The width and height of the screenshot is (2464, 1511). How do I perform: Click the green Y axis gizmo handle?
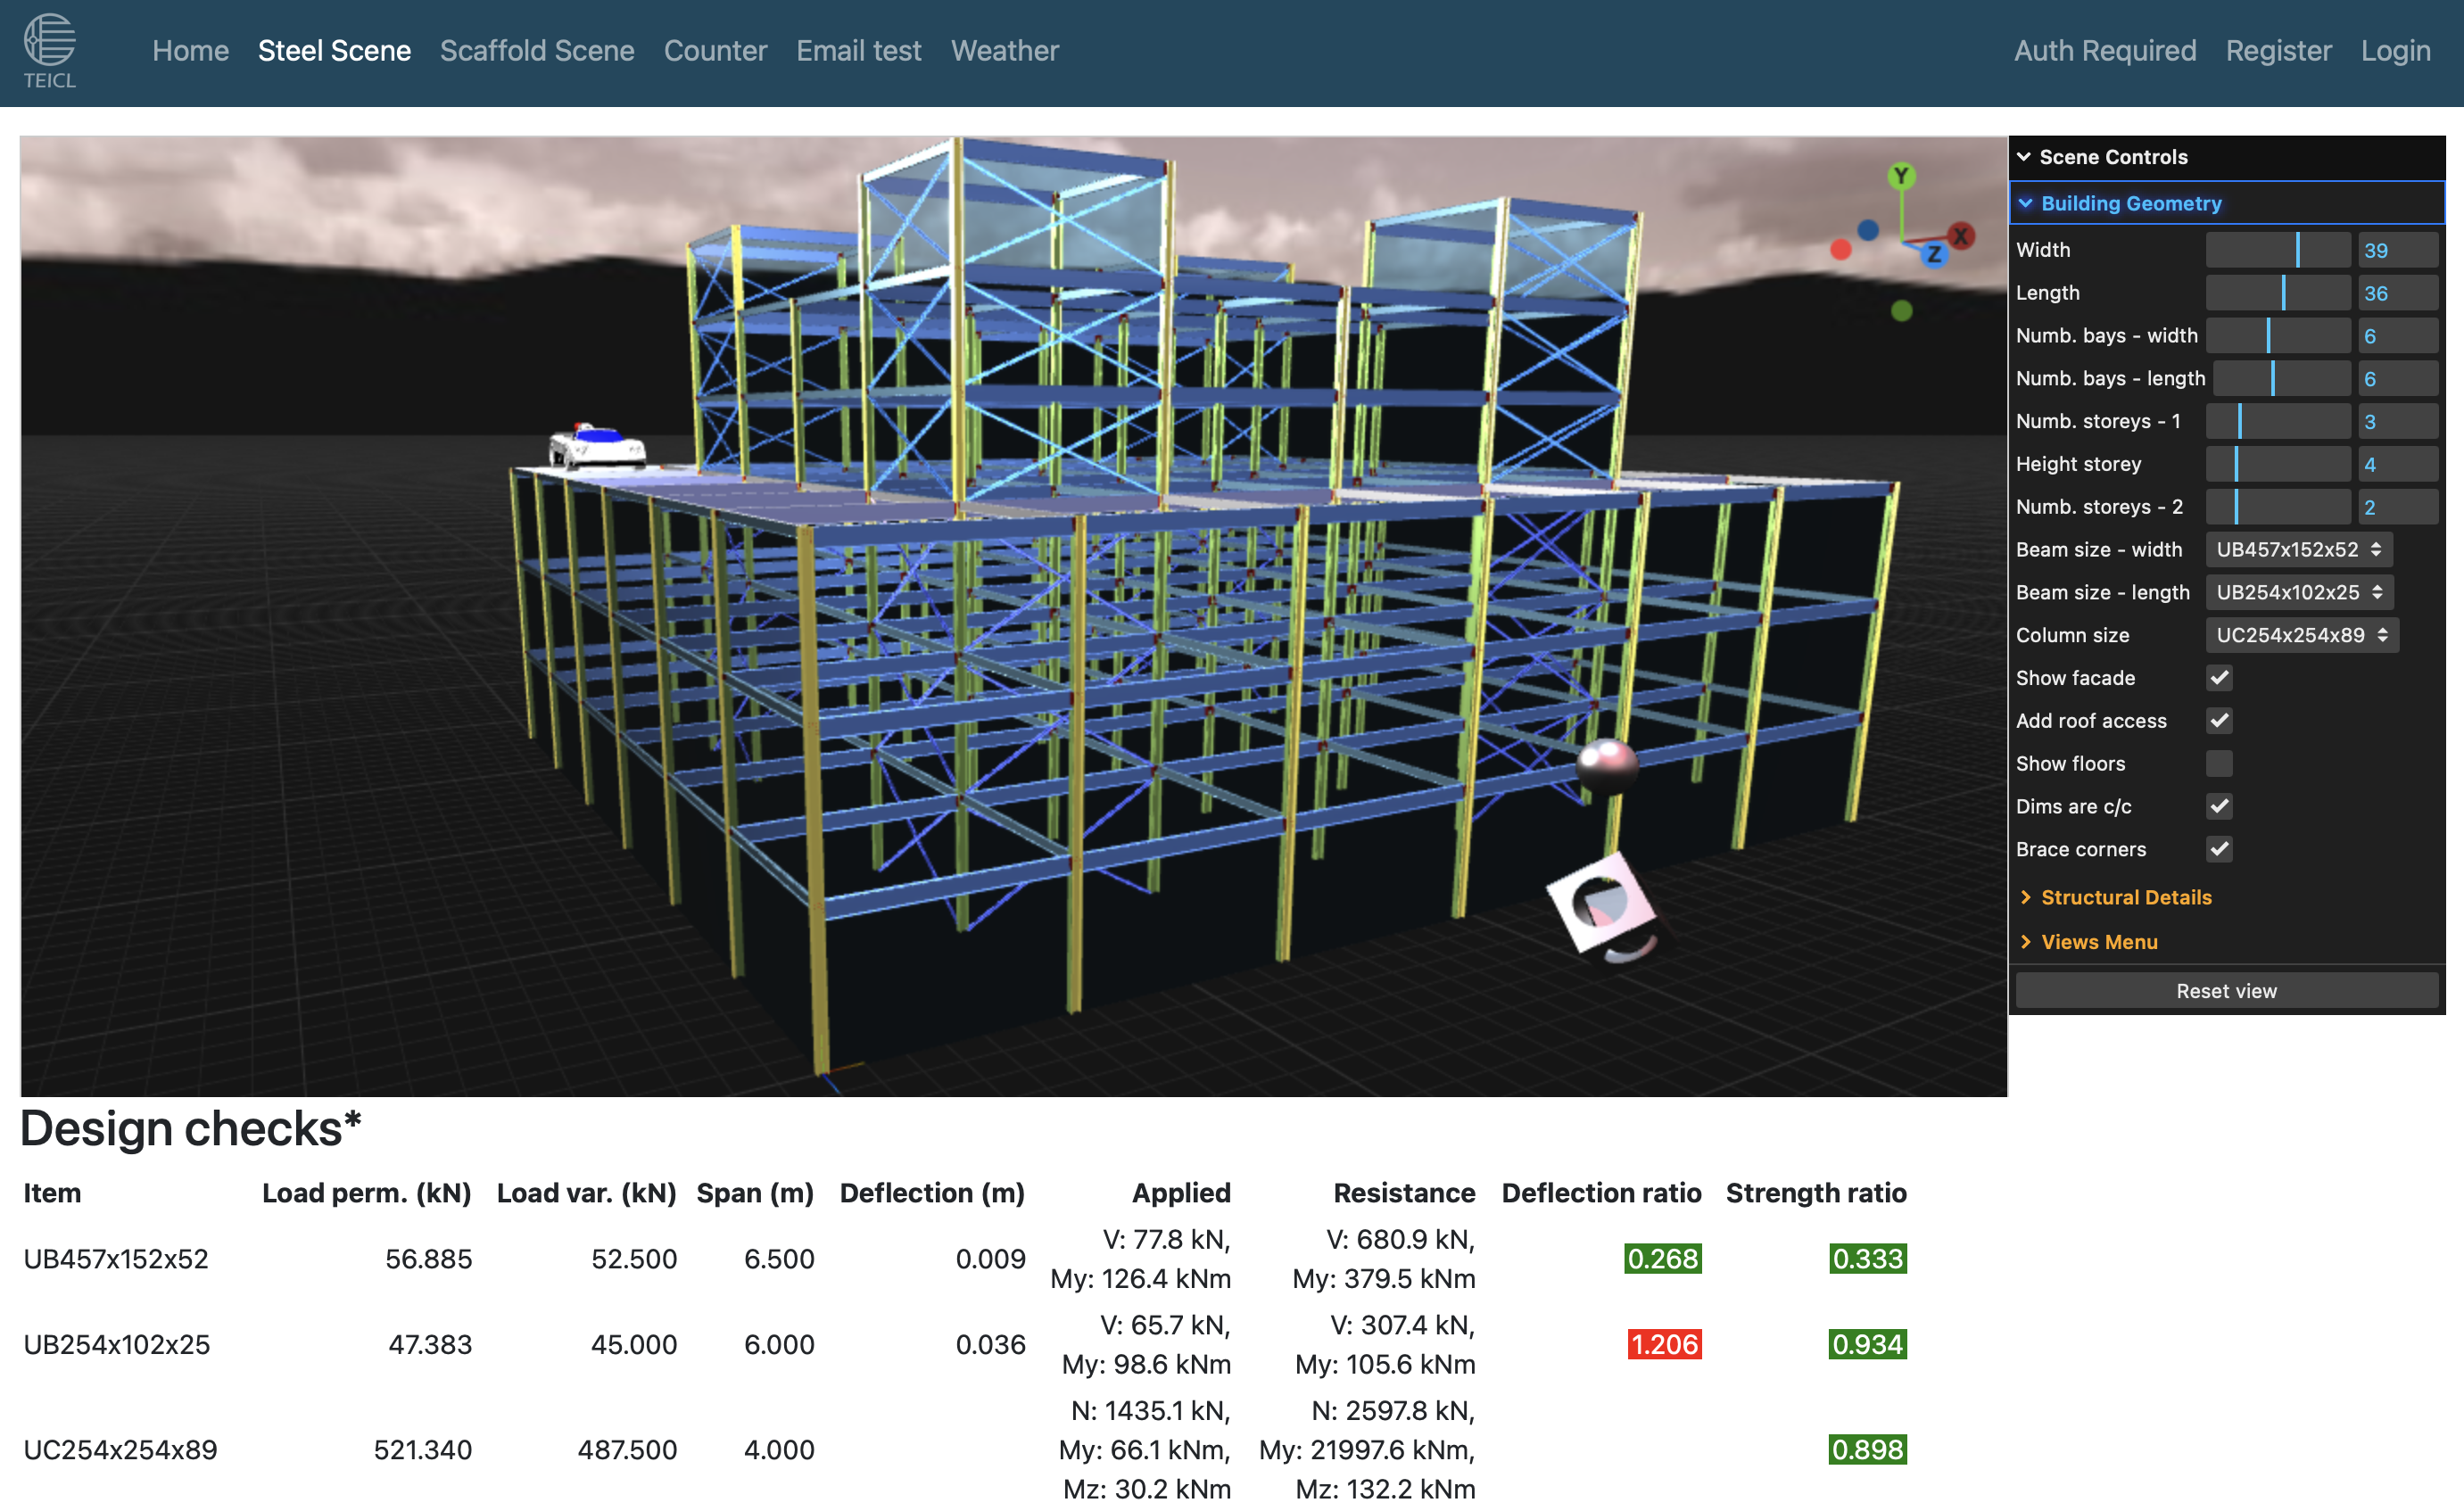[x=1901, y=177]
